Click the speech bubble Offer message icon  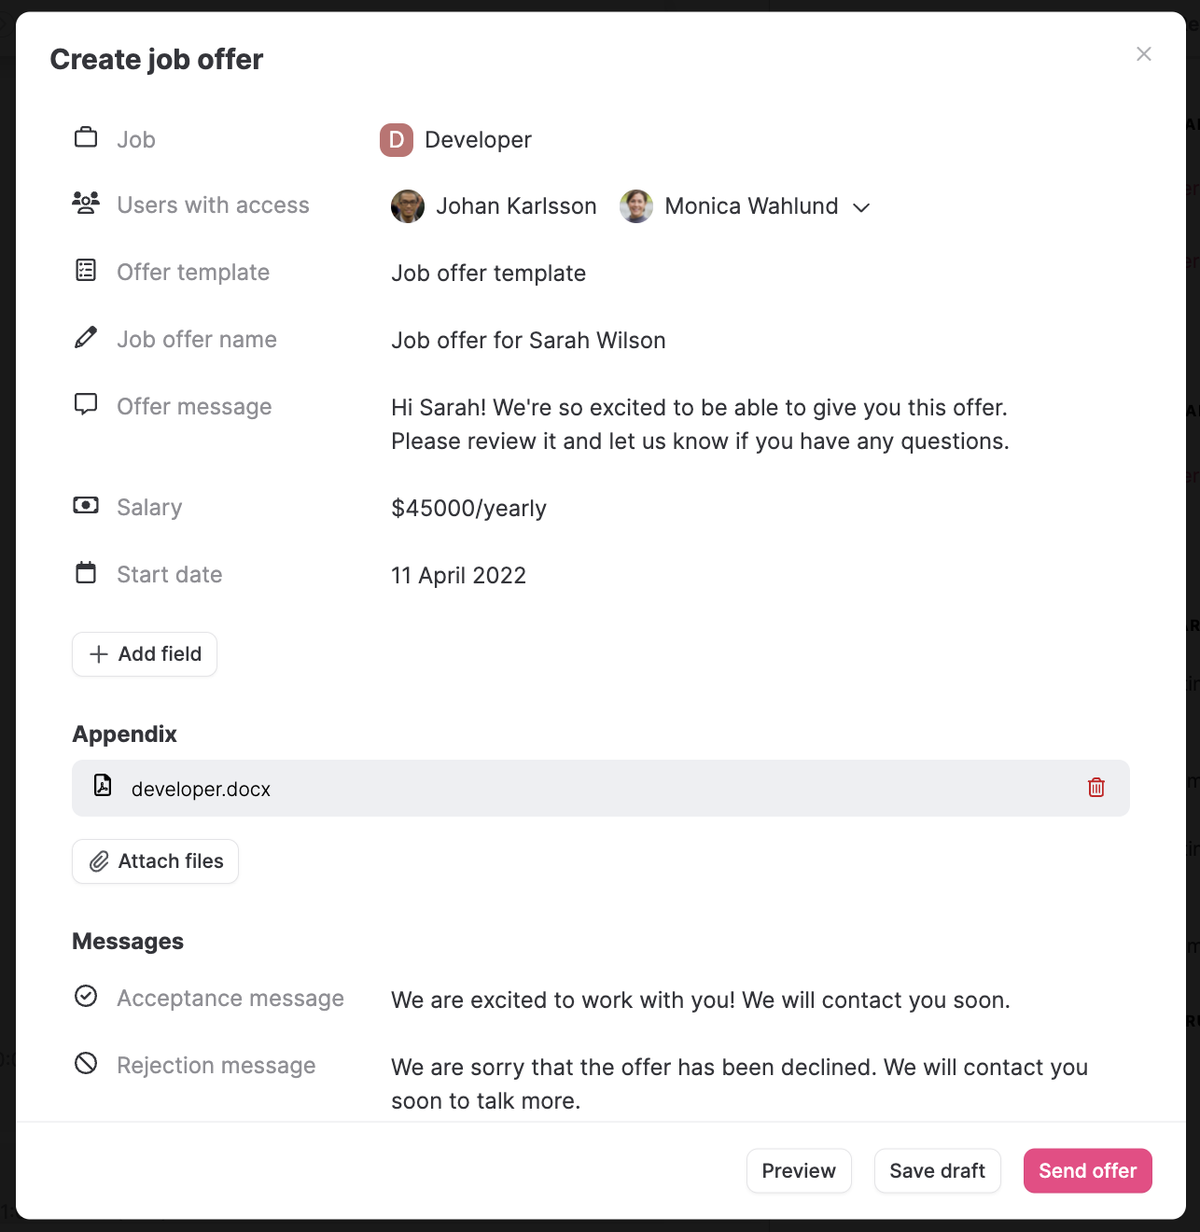[x=86, y=404]
